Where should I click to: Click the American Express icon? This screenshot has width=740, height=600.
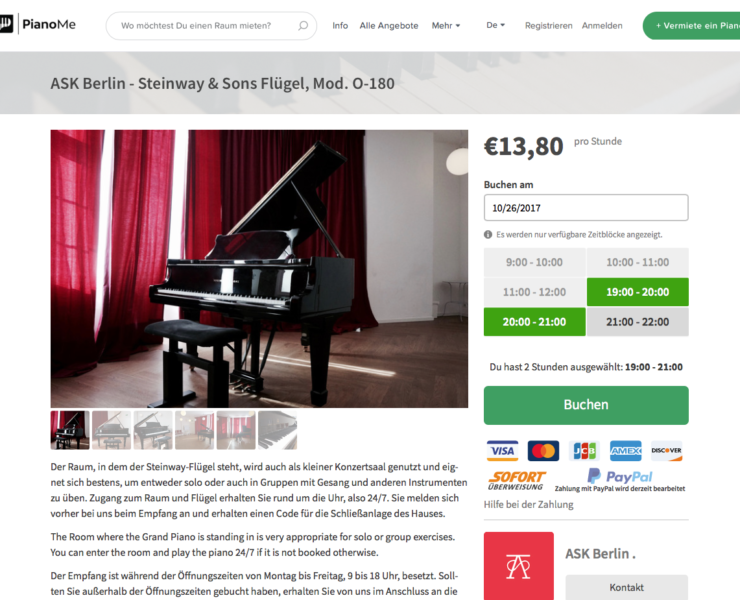[x=625, y=451]
